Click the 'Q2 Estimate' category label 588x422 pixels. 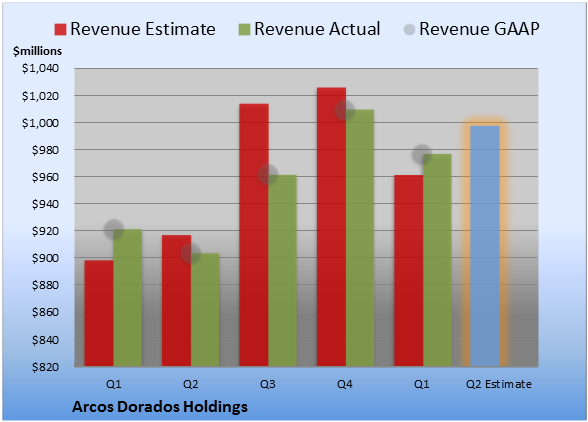click(499, 384)
